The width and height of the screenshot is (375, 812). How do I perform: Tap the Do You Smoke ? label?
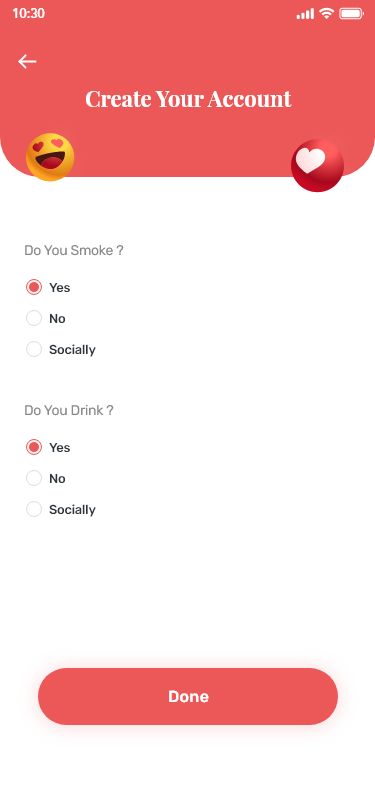tap(74, 251)
